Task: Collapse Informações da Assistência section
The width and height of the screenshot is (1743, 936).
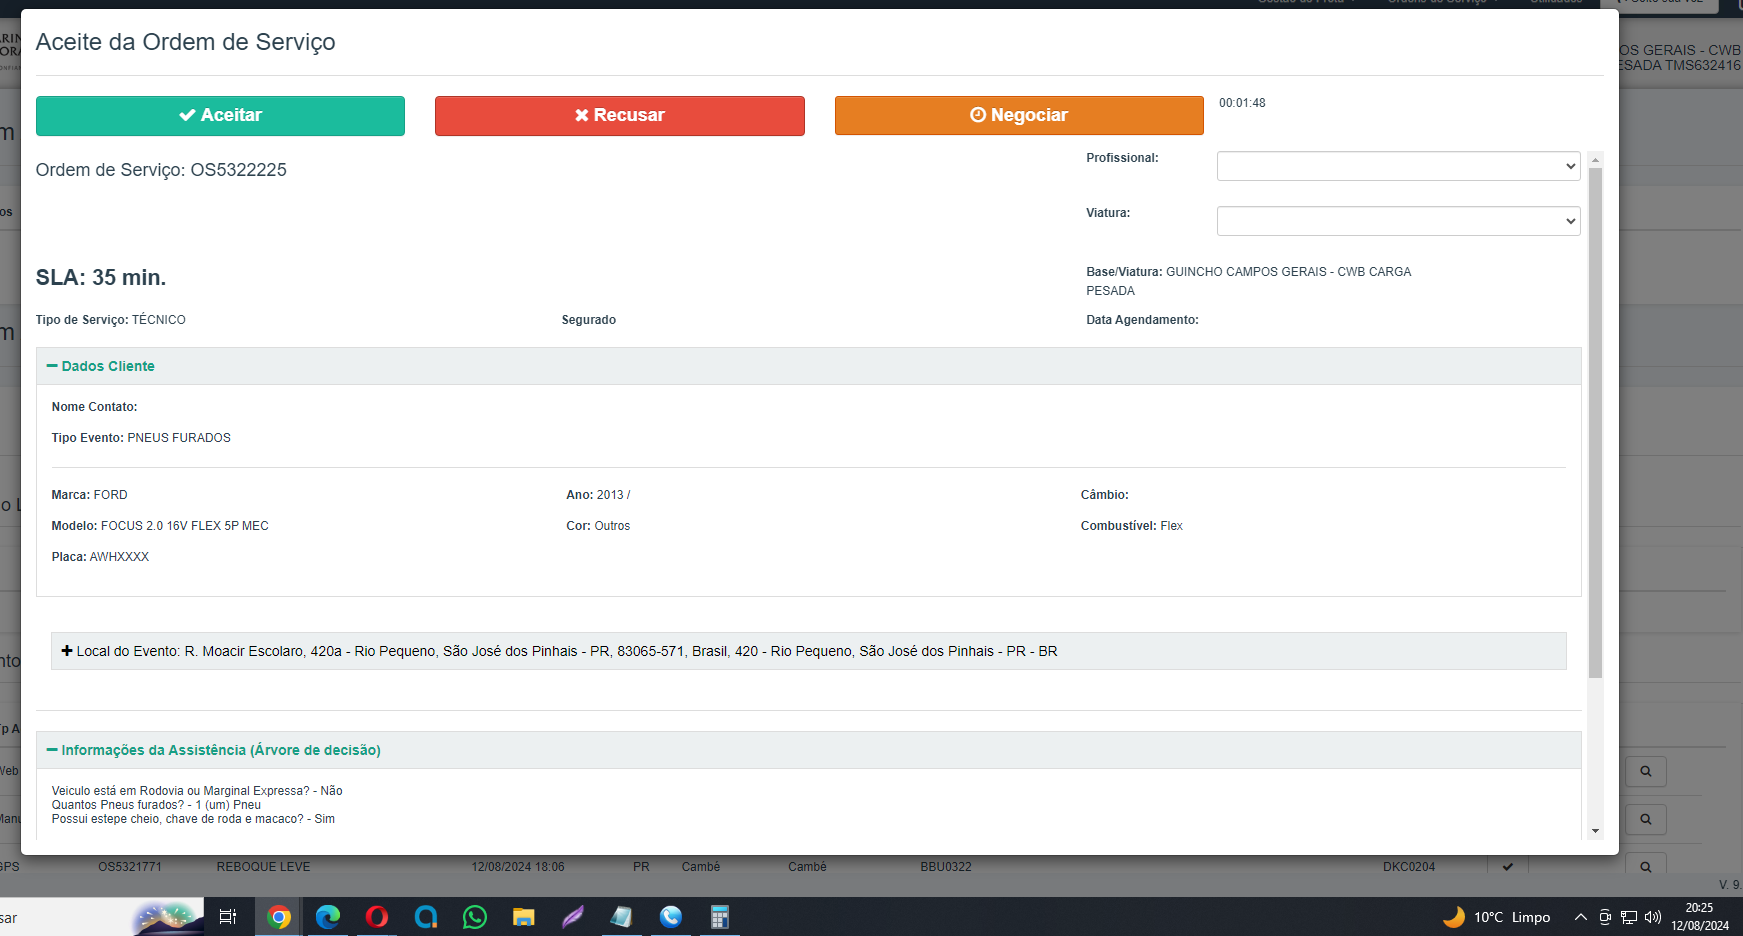Action: pos(212,750)
